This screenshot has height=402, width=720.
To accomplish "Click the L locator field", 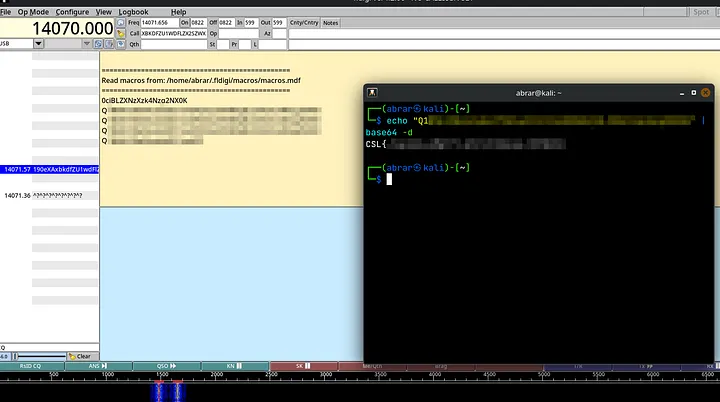I will pyautogui.click(x=272, y=44).
